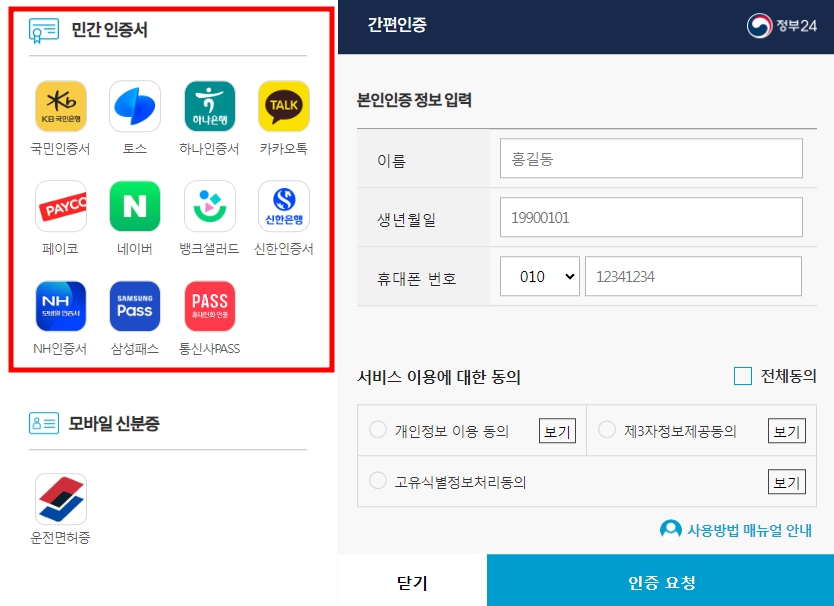This screenshot has height=606, width=834.
Task: Click 보기 for 제3자정보제공동의
Action: (x=787, y=431)
